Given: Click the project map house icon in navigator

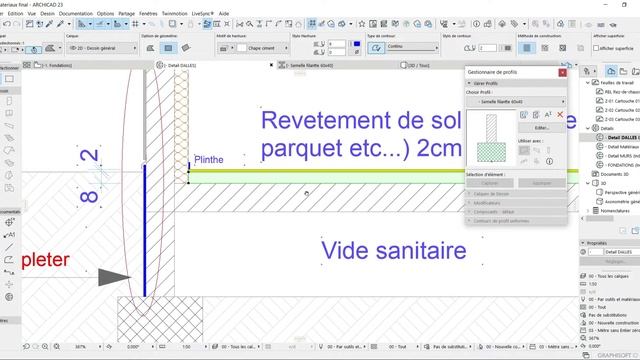Looking at the screenshot, I should pos(611,71).
